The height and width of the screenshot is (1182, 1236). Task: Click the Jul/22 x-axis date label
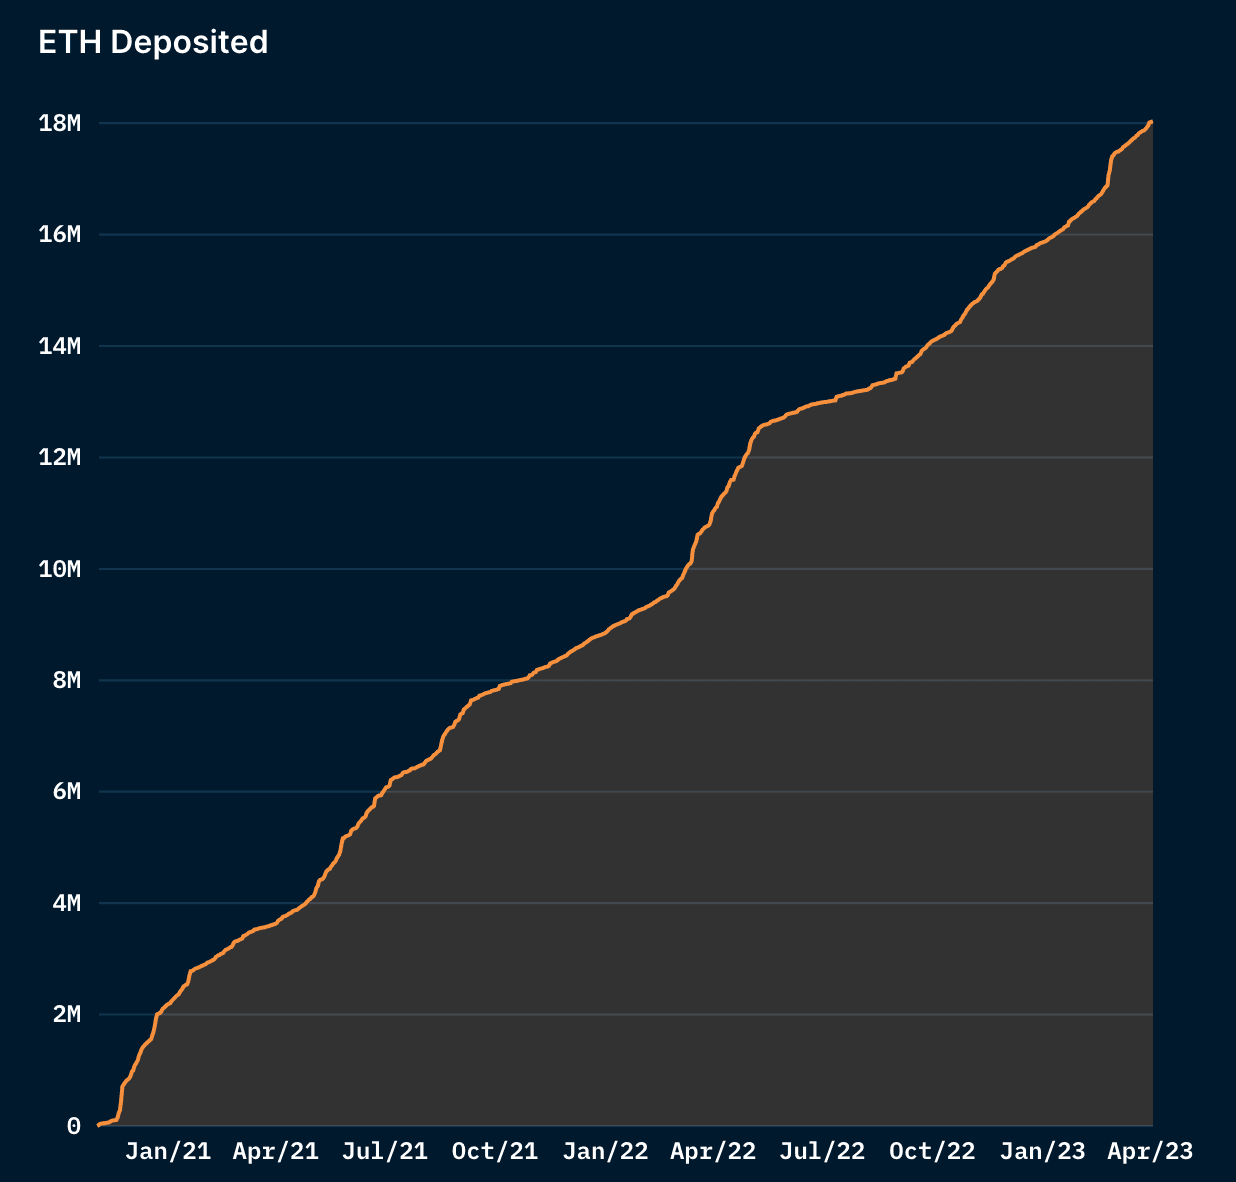[822, 1151]
